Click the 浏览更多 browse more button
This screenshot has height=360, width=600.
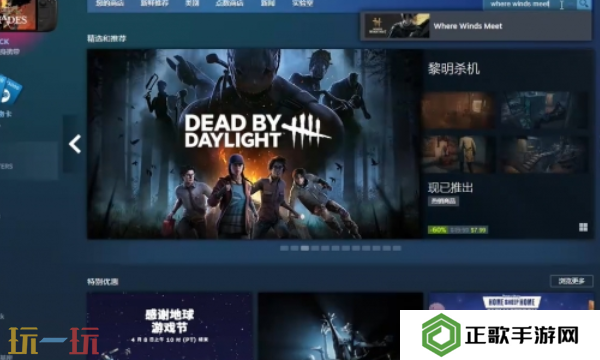point(572,281)
